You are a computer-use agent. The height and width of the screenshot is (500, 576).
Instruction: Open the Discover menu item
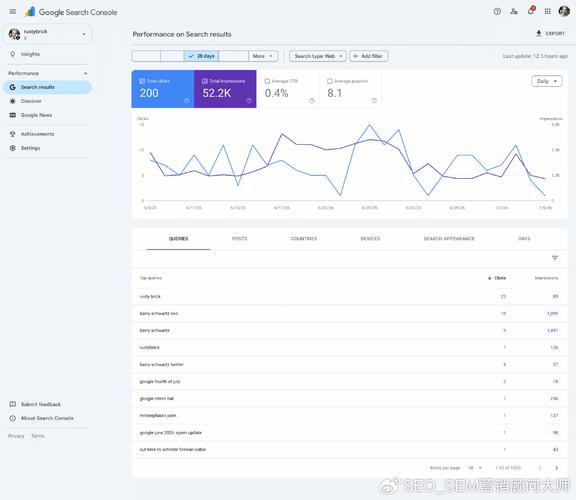[47, 101]
